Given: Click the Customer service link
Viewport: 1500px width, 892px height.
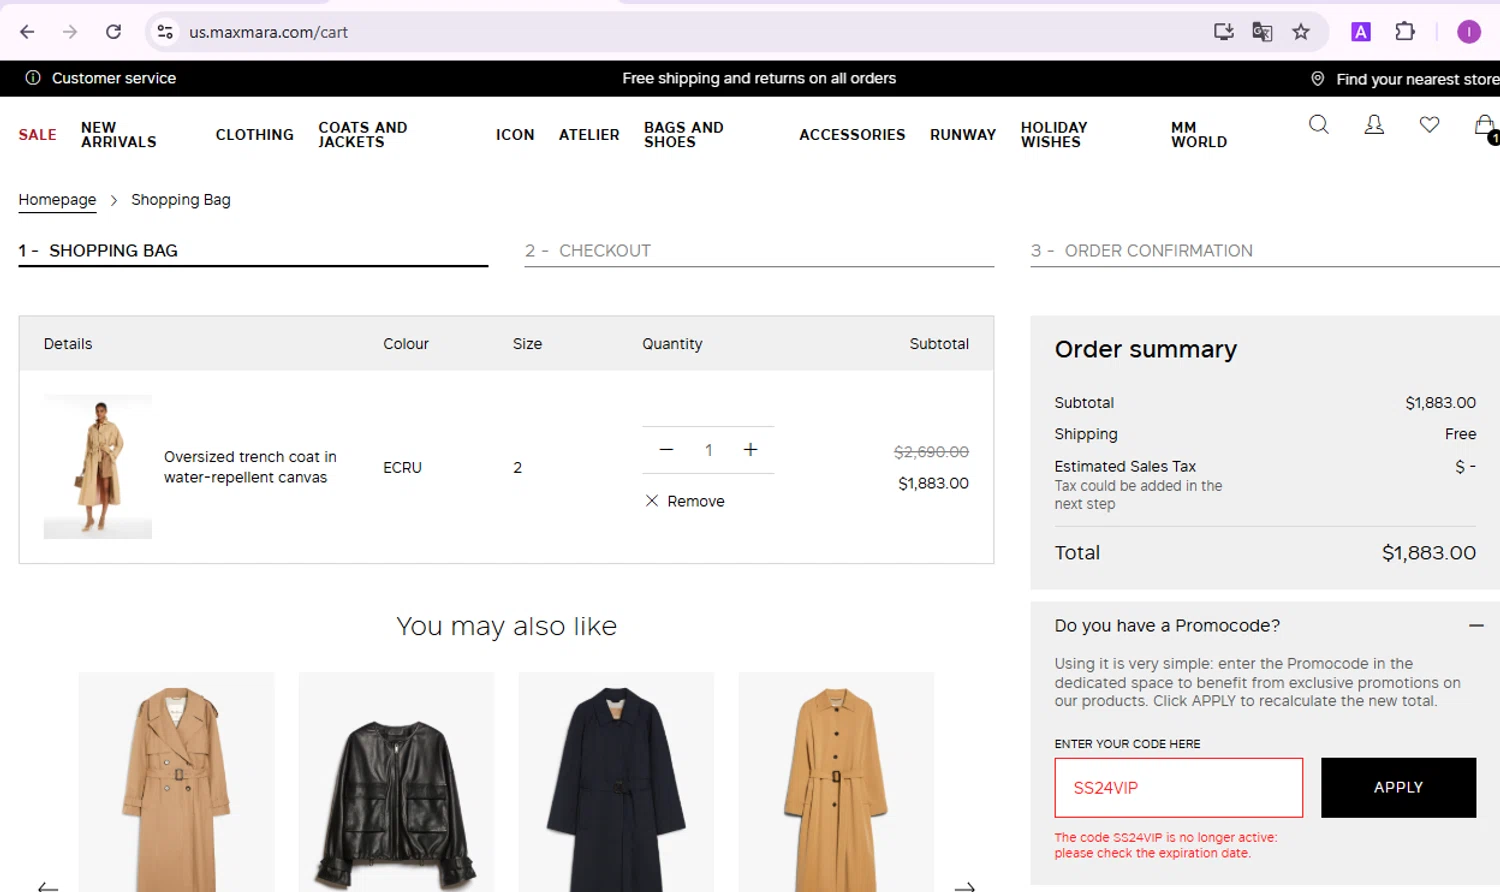Looking at the screenshot, I should (x=114, y=78).
